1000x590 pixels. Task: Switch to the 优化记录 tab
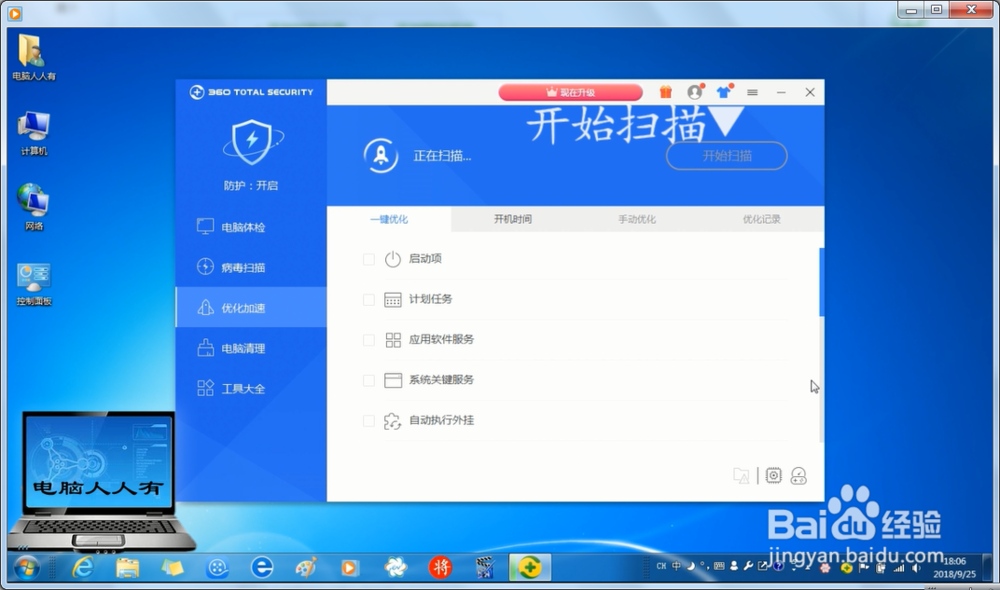pyautogui.click(x=761, y=219)
